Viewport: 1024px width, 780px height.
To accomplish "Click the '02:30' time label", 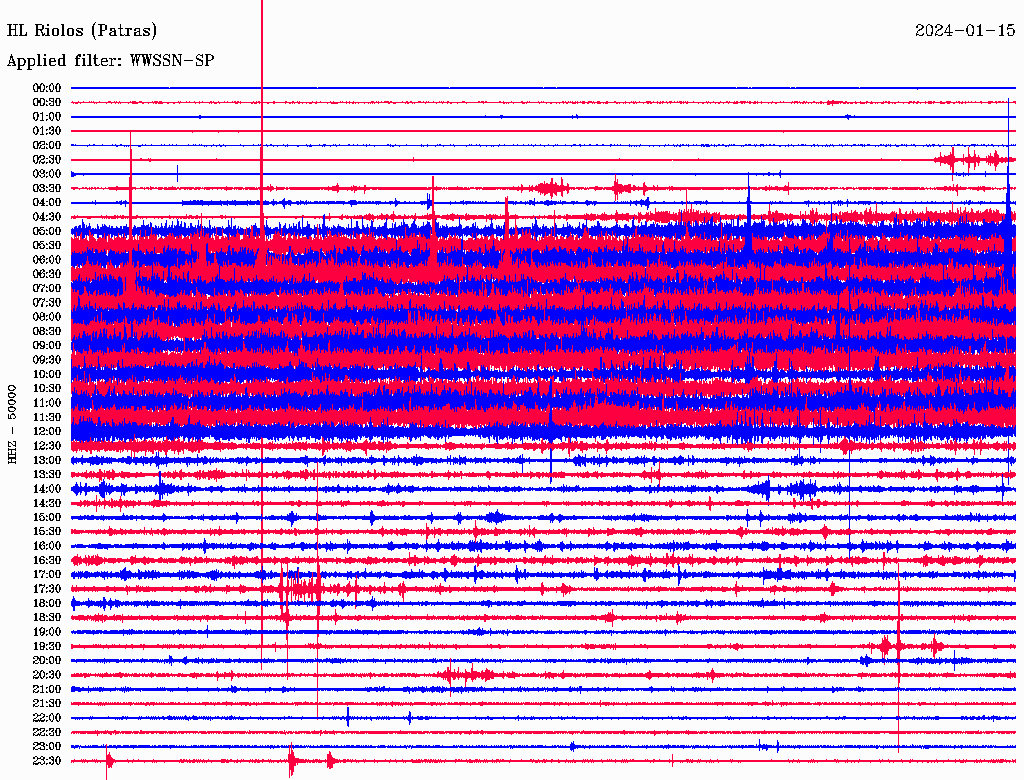I will pos(47,160).
